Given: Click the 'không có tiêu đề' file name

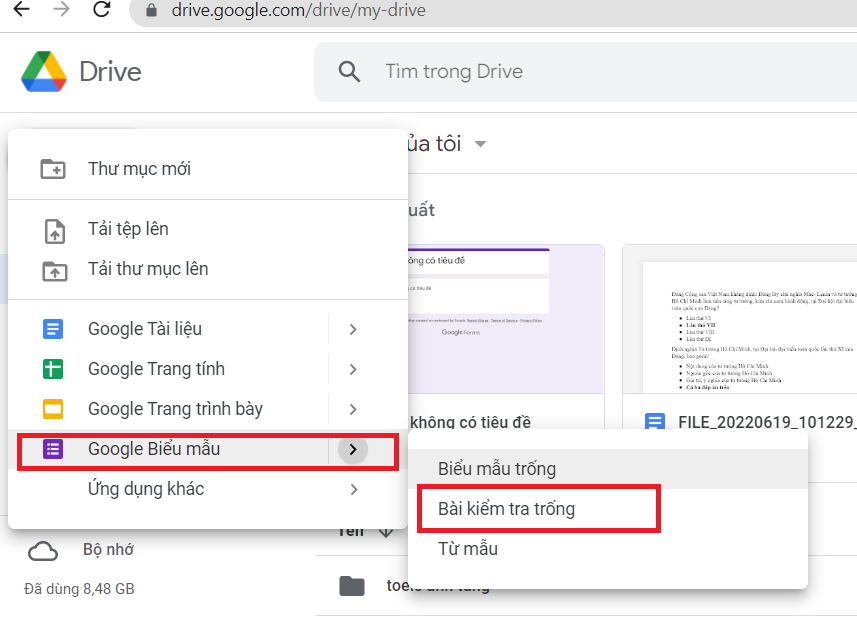Looking at the screenshot, I should coord(471,422).
